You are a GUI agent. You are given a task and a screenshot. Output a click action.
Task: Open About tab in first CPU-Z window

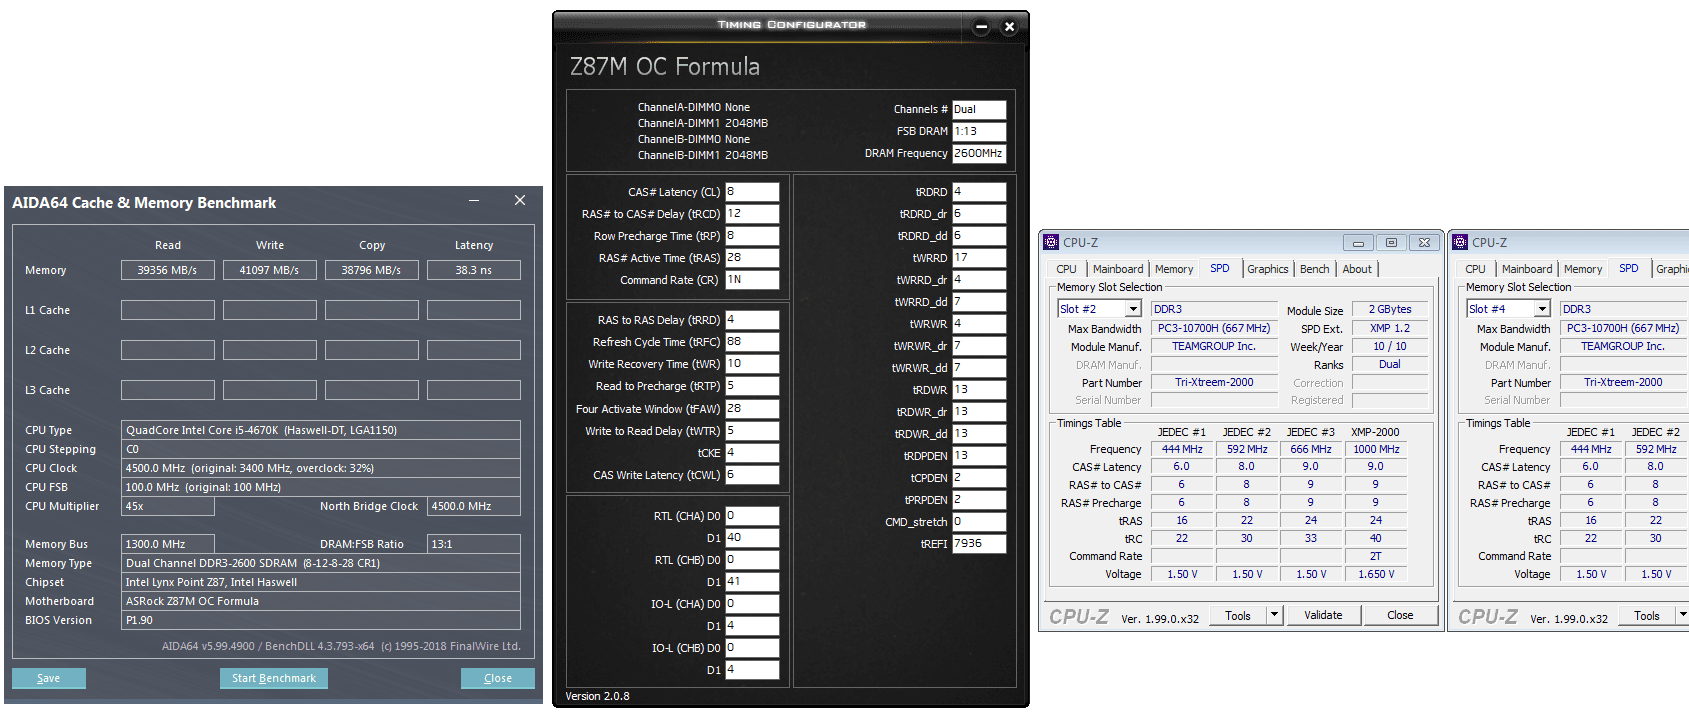pyautogui.click(x=1357, y=269)
